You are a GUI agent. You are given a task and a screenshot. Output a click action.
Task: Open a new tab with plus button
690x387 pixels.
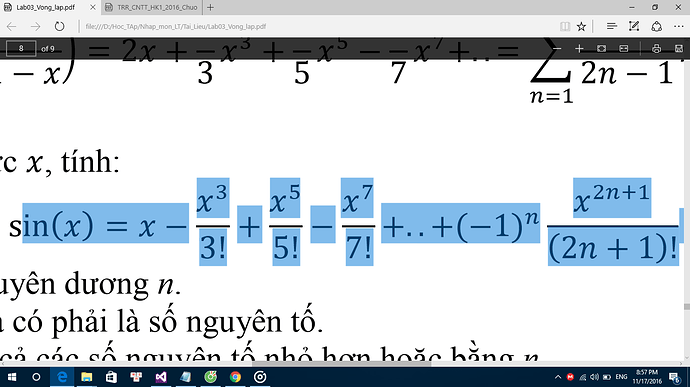[x=210, y=7]
